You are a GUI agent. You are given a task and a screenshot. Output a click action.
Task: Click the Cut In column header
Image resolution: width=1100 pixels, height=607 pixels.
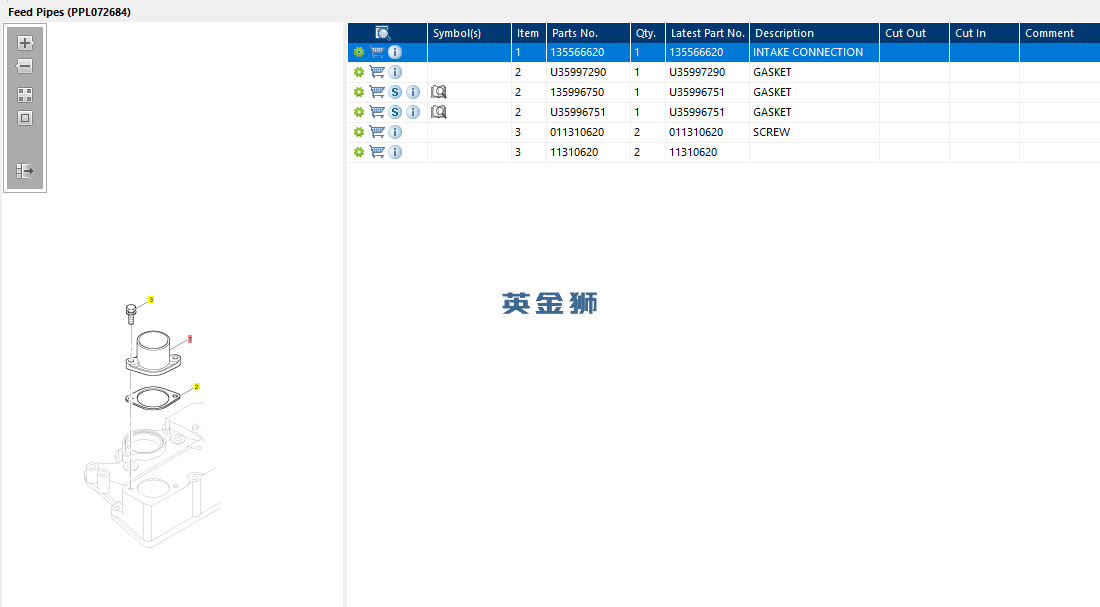pos(984,33)
